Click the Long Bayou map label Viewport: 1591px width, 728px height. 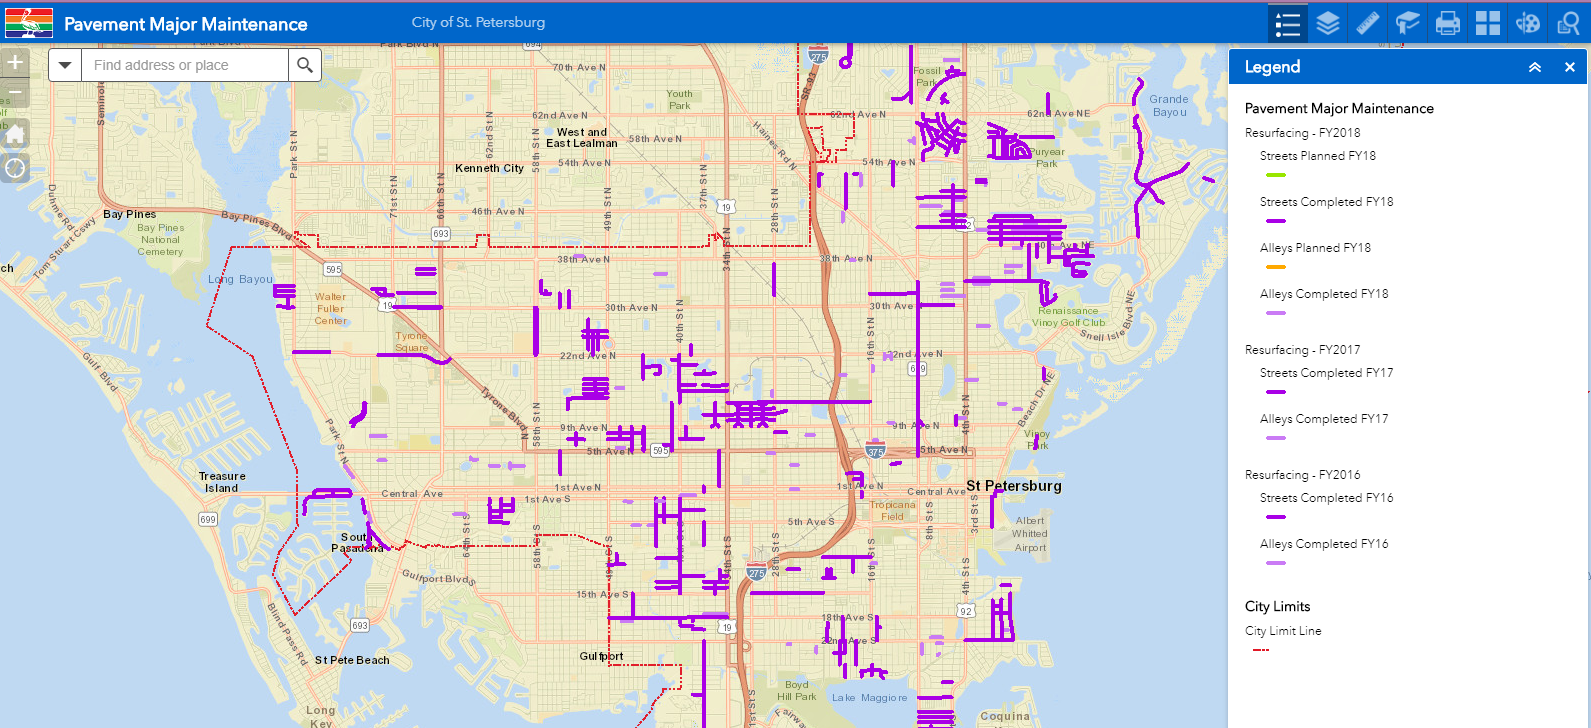click(x=240, y=279)
